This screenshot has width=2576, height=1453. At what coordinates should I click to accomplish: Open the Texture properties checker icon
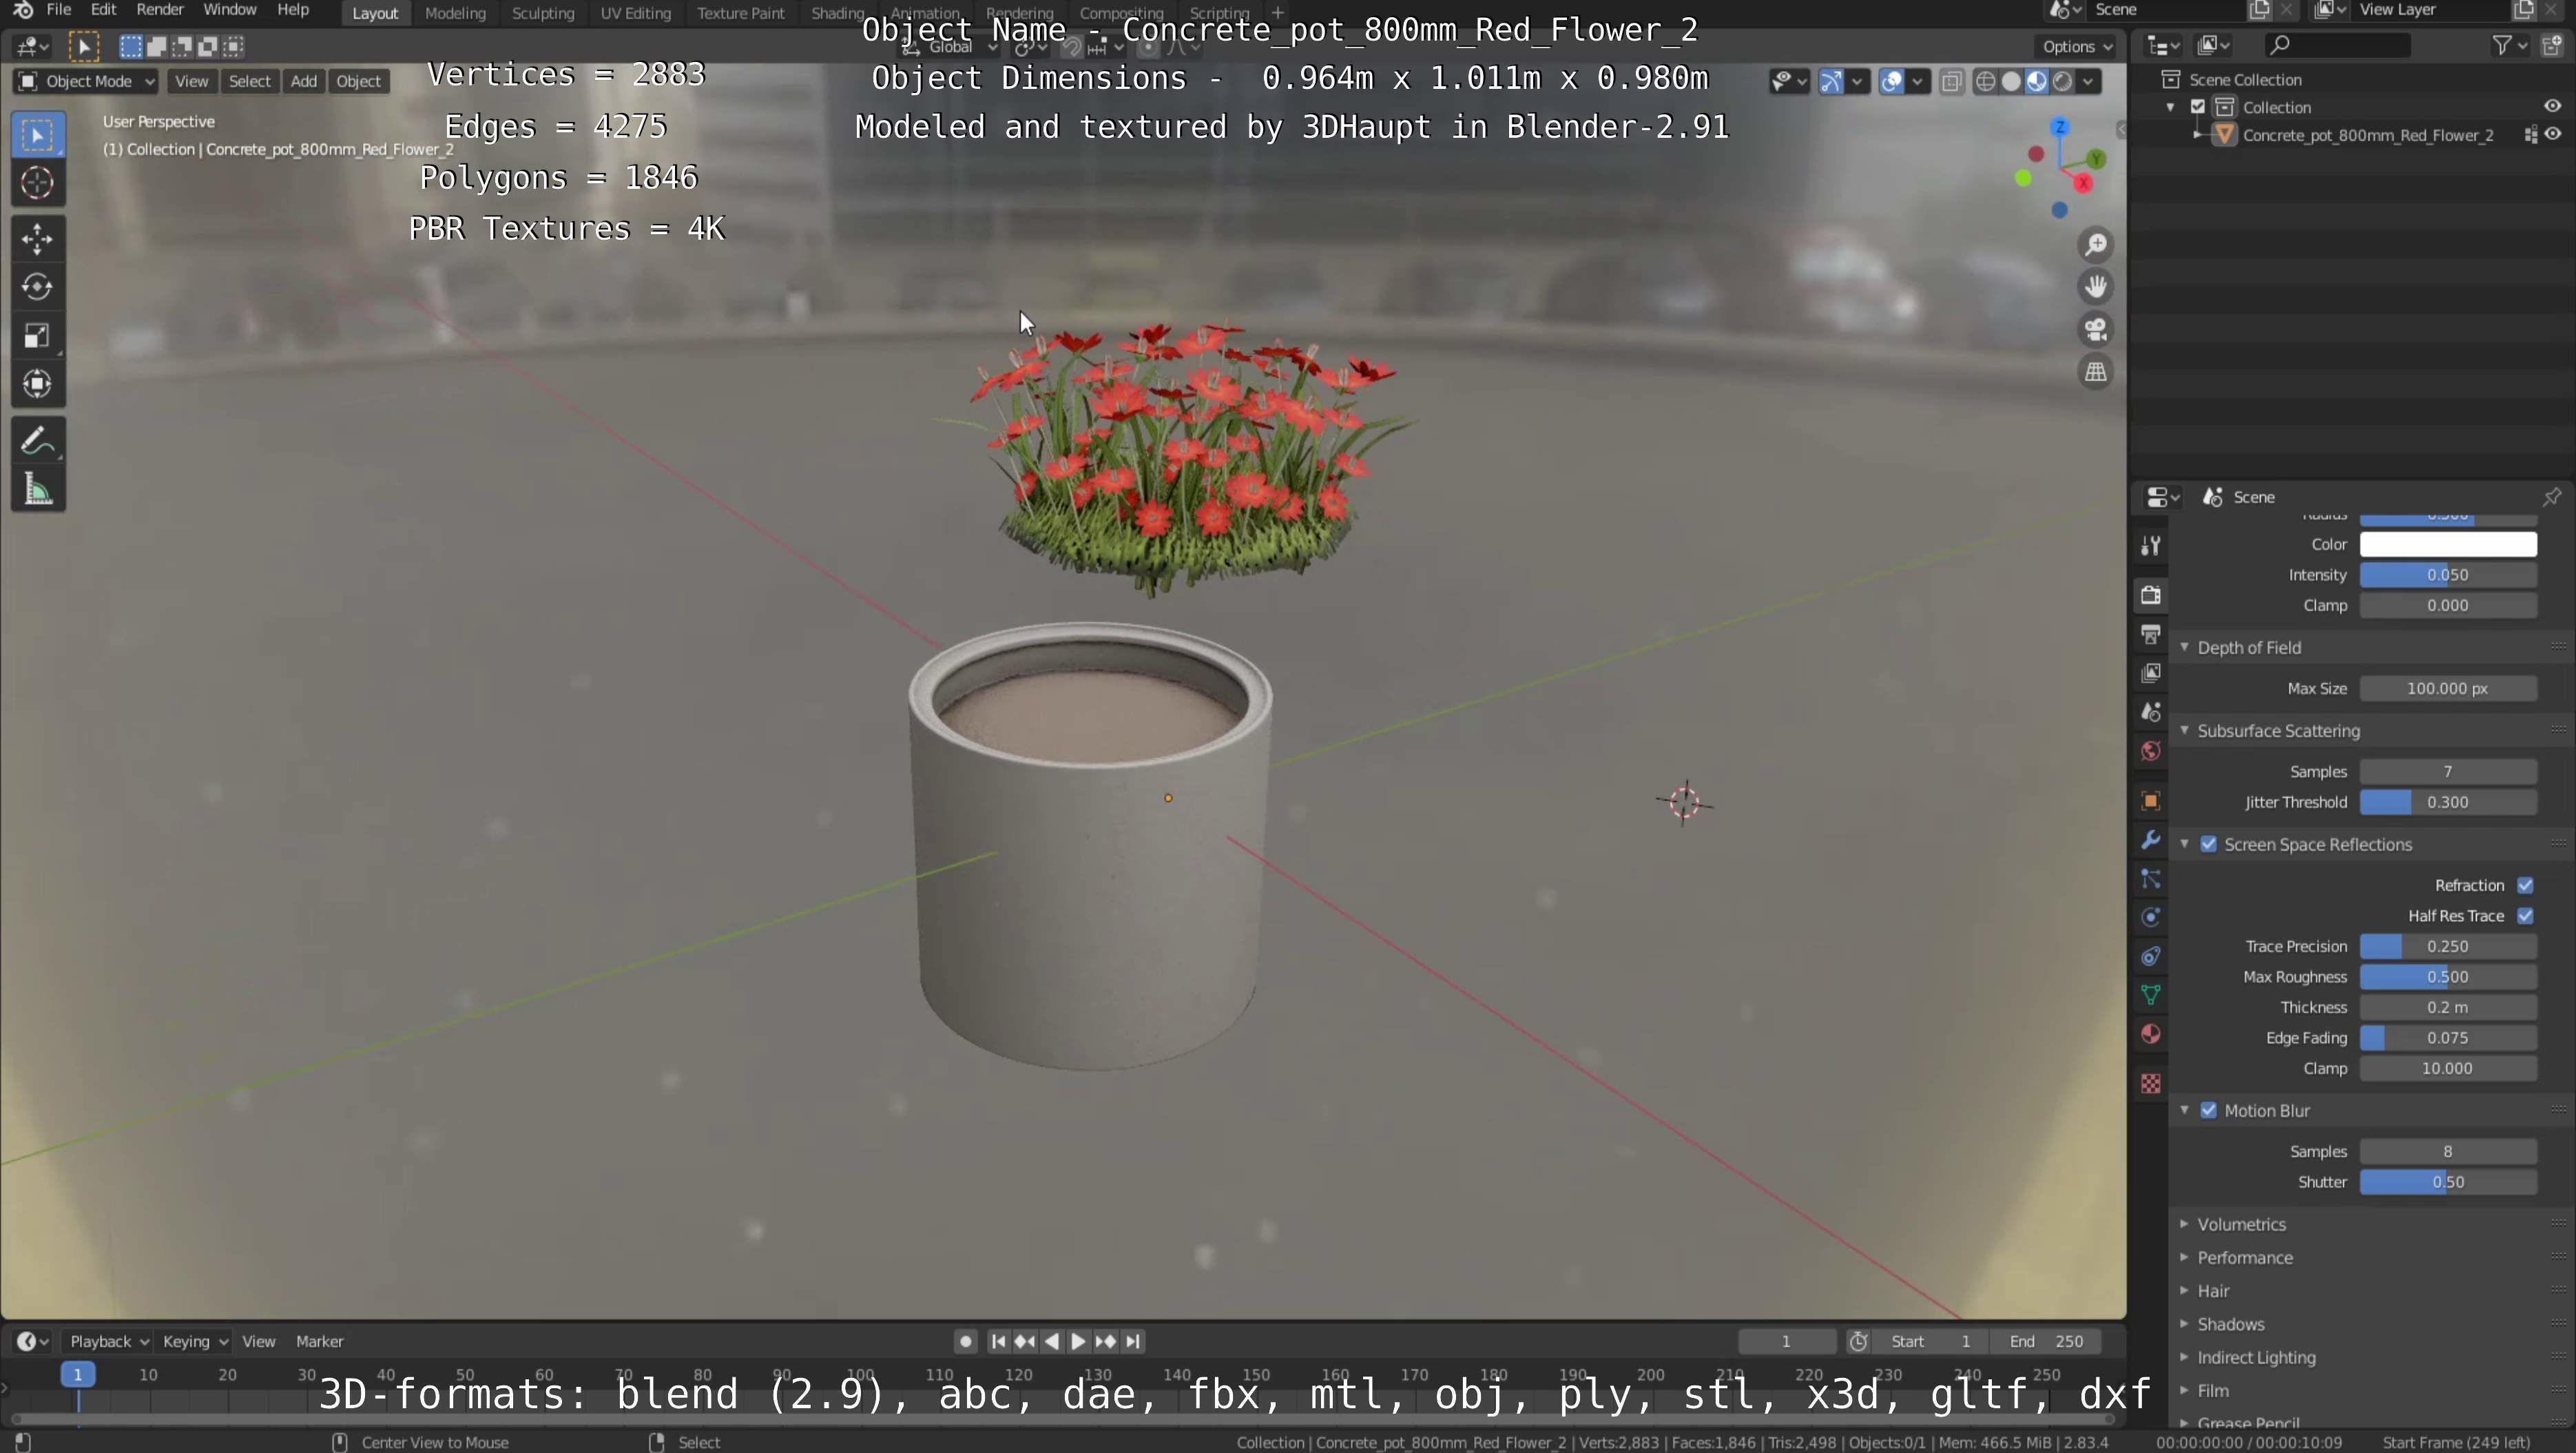[2150, 1083]
